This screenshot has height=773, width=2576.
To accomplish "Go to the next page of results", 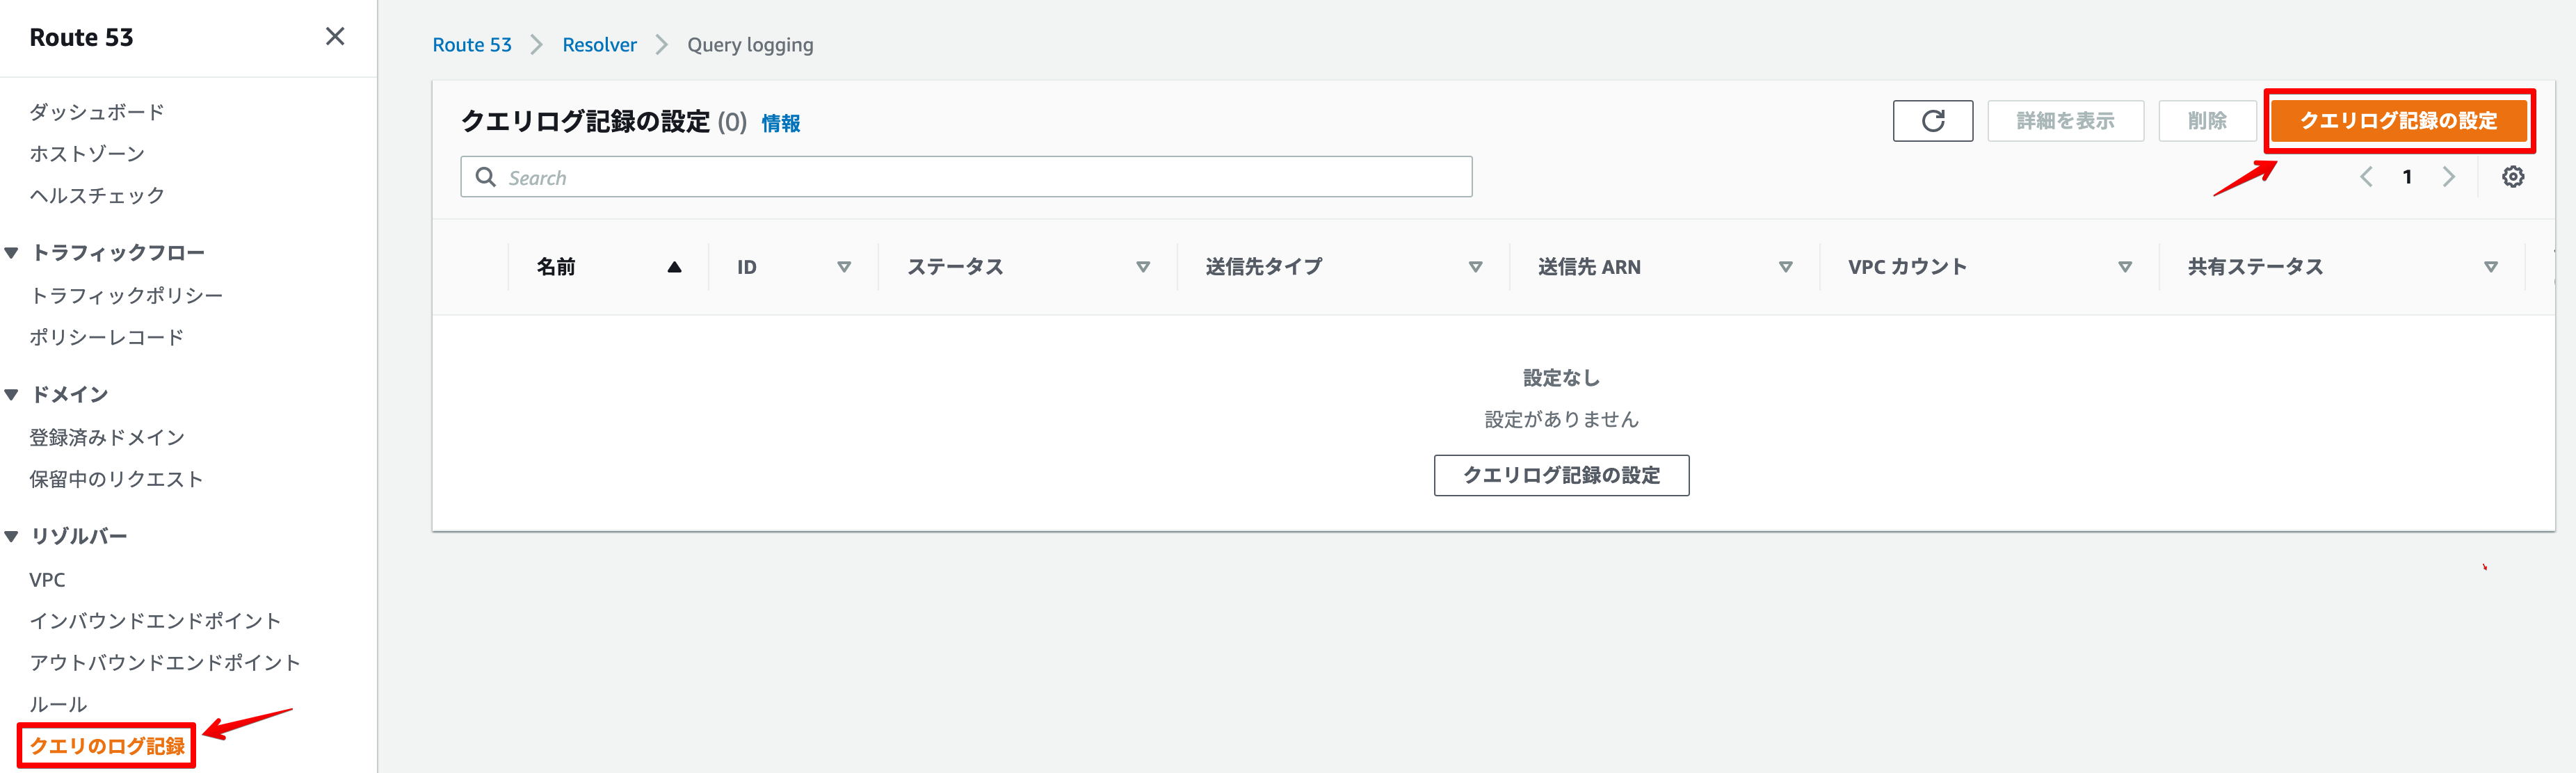I will [2449, 176].
